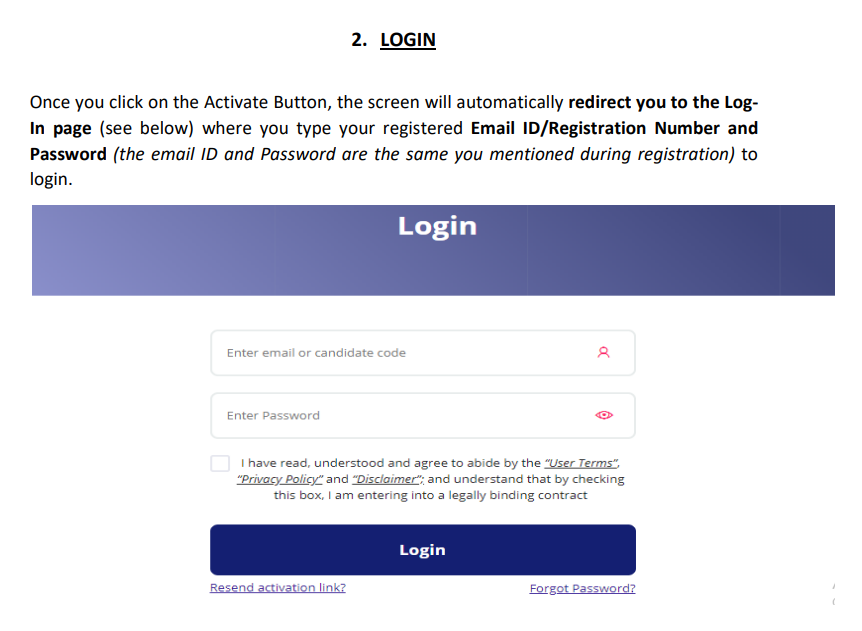Viewport: 862px width, 631px height.
Task: Click the pink user icon in email field
Action: pos(603,353)
